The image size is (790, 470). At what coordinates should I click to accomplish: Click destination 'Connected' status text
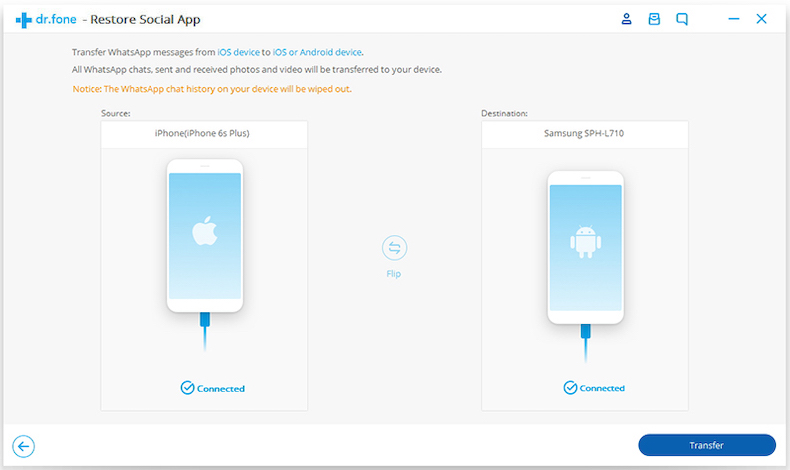pyautogui.click(x=602, y=388)
